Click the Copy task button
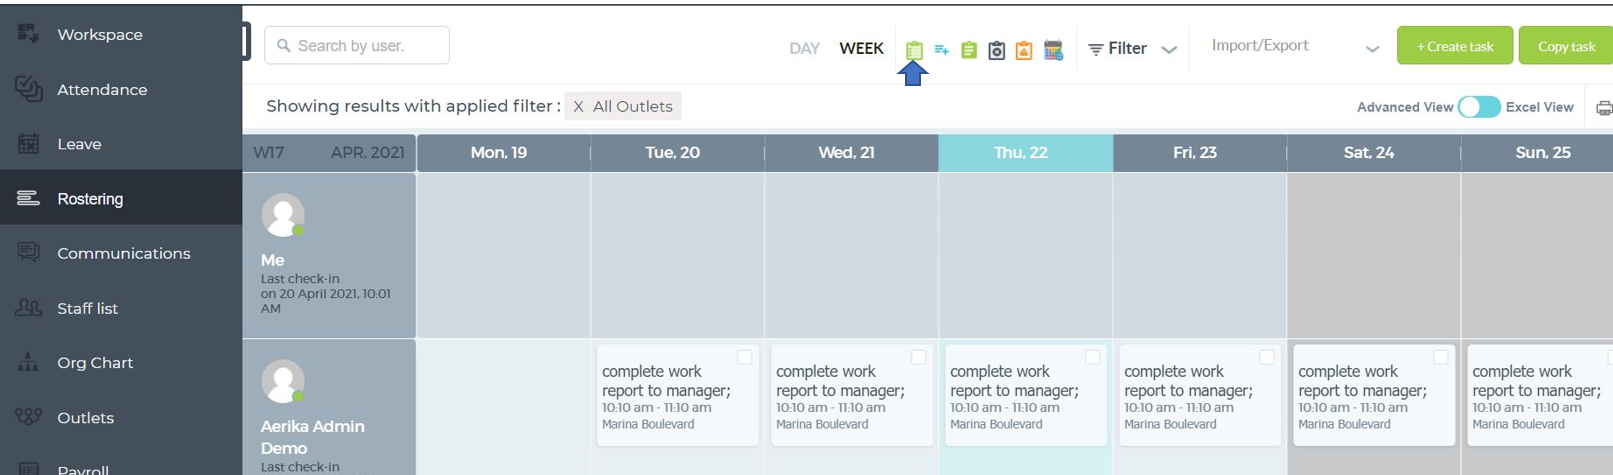The height and width of the screenshot is (475, 1613). (1566, 46)
